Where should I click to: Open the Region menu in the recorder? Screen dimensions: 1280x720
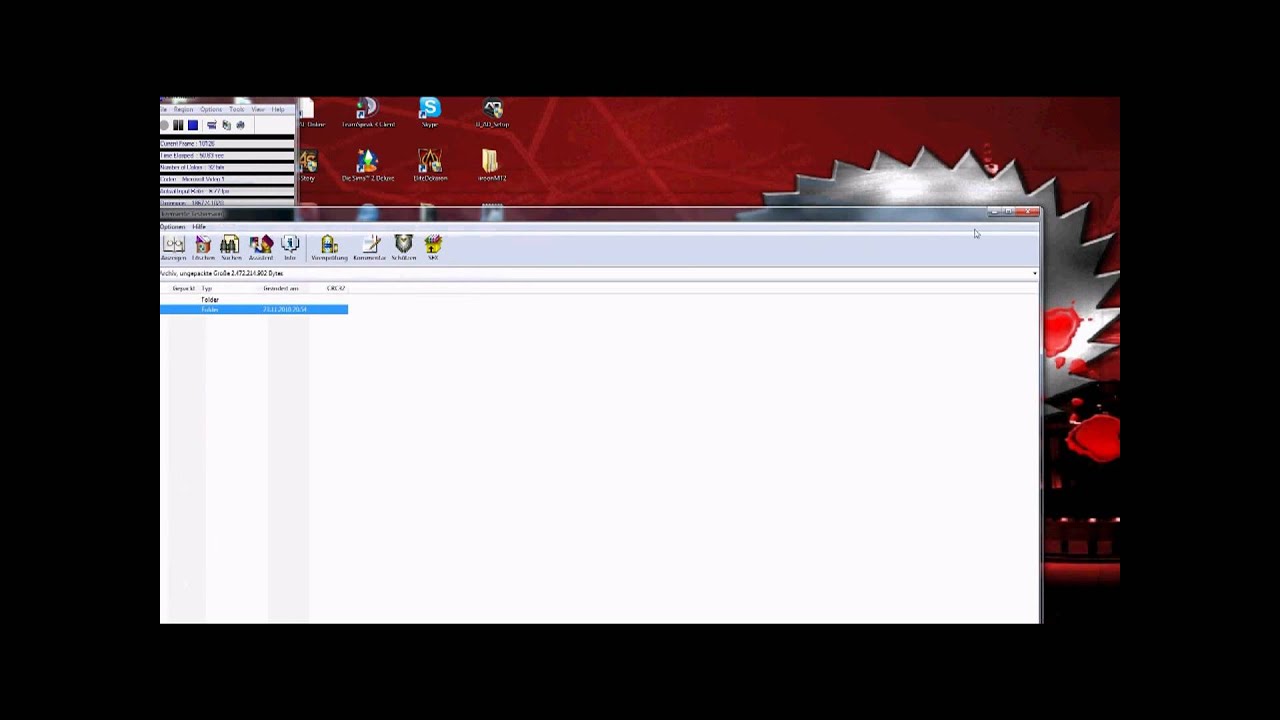[x=184, y=109]
